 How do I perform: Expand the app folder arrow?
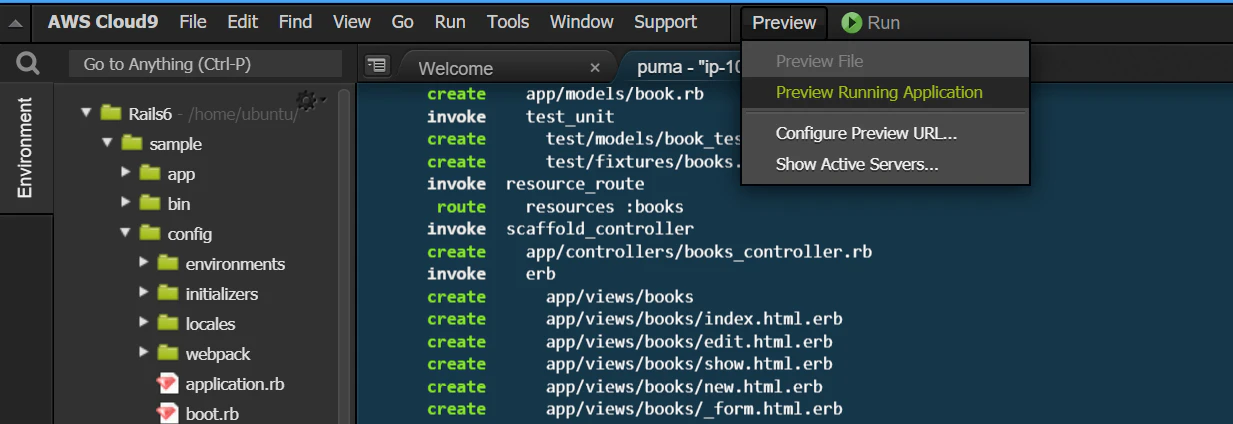(125, 173)
